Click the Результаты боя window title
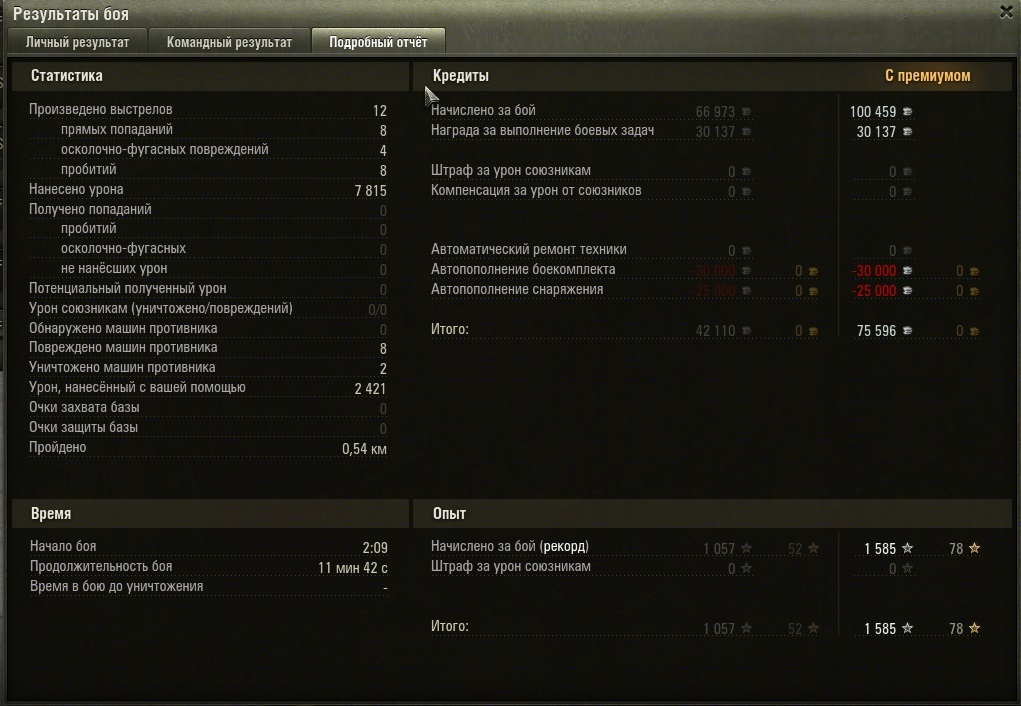 coord(71,13)
